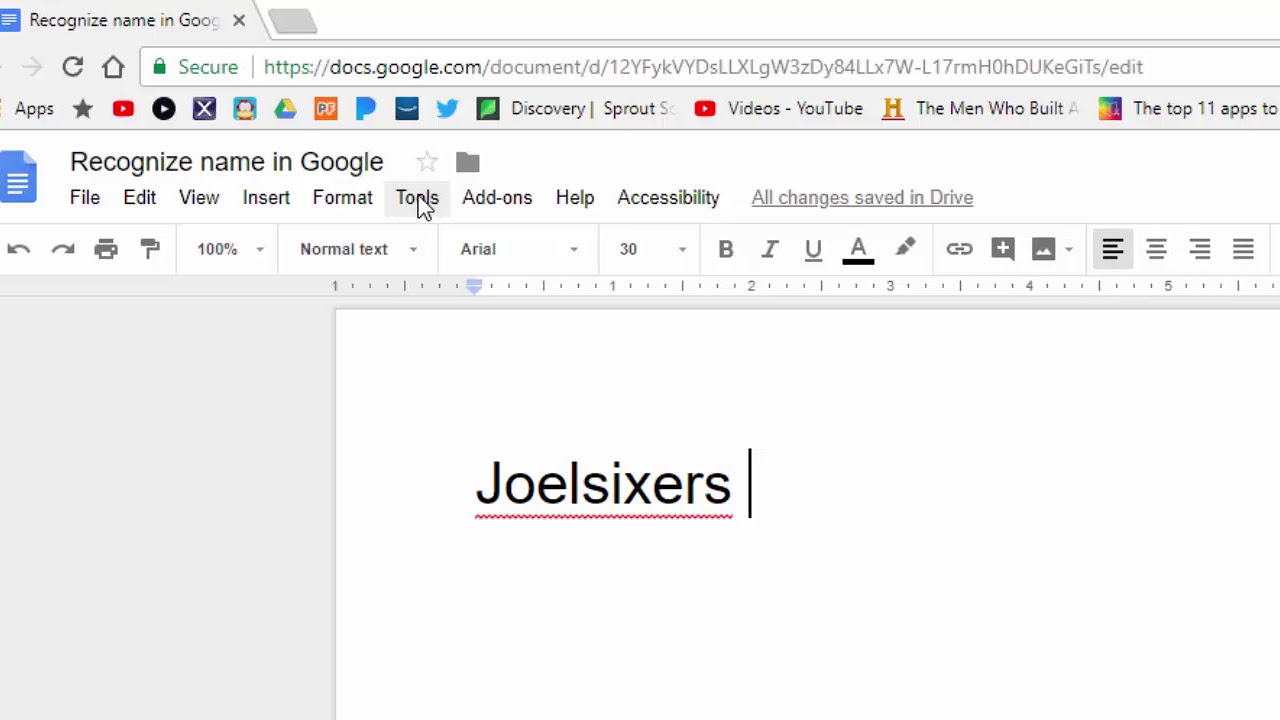Reload the page
The height and width of the screenshot is (720, 1280).
(x=72, y=67)
